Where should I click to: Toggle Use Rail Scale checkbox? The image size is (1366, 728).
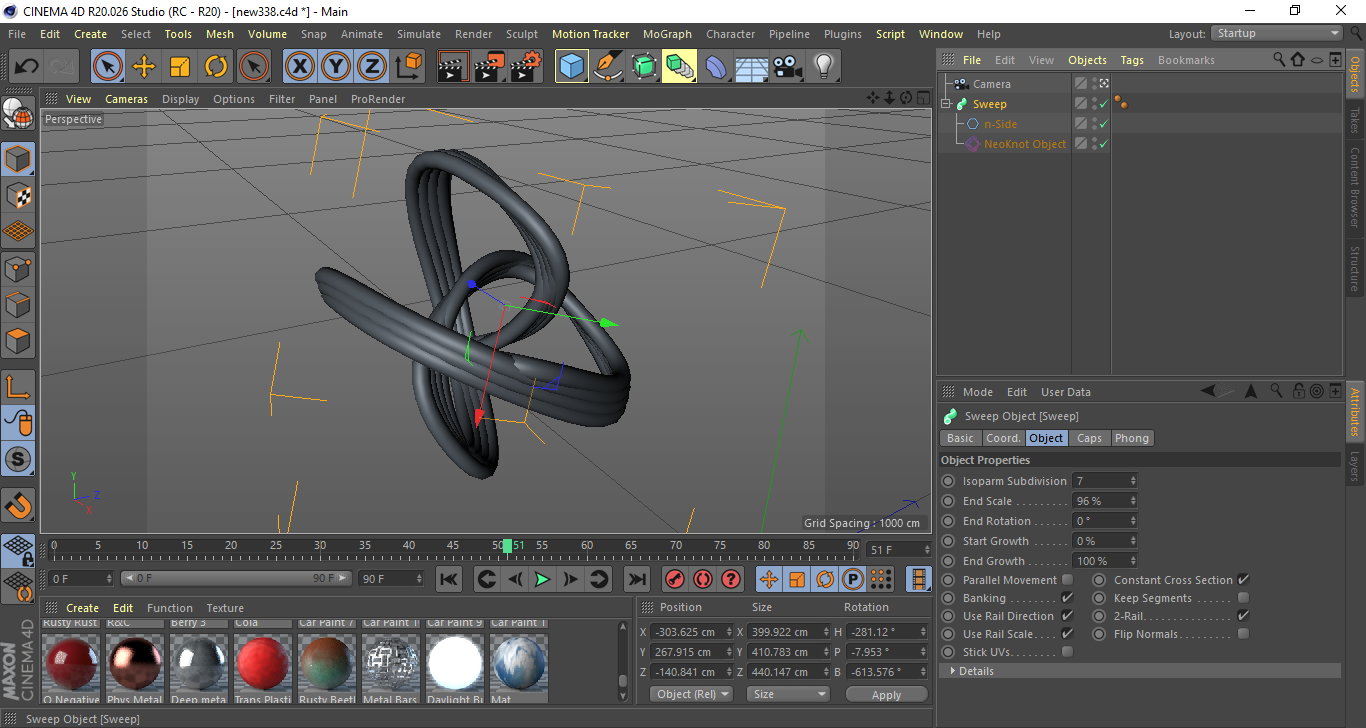1067,634
